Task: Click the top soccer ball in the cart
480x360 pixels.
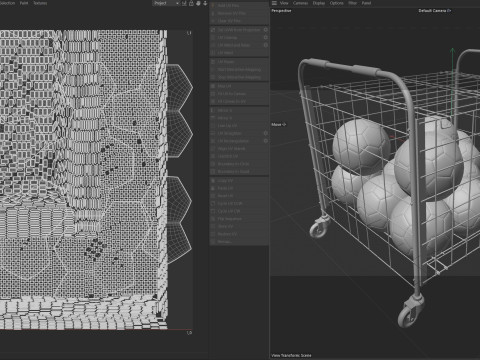Action: [429, 167]
